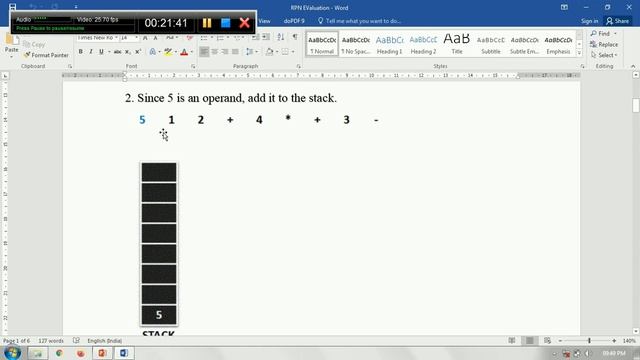This screenshot has width=640, height=360.
Task: Increase paragraph indent
Action: (x=266, y=37)
